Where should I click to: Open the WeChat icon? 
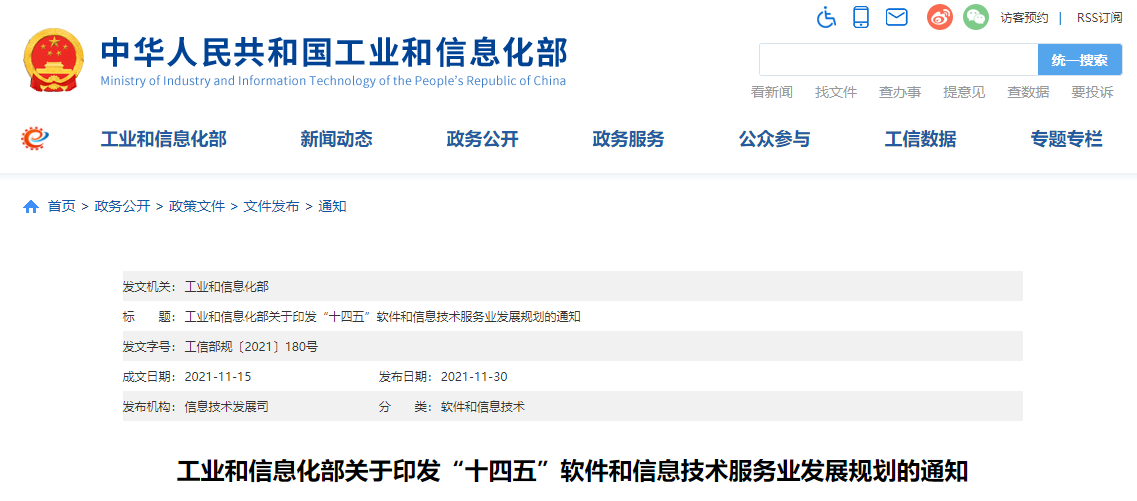[x=976, y=17]
